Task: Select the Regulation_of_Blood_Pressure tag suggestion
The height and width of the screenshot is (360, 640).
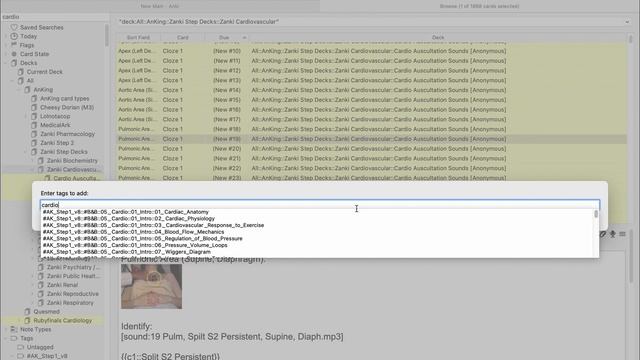Action: [142, 238]
